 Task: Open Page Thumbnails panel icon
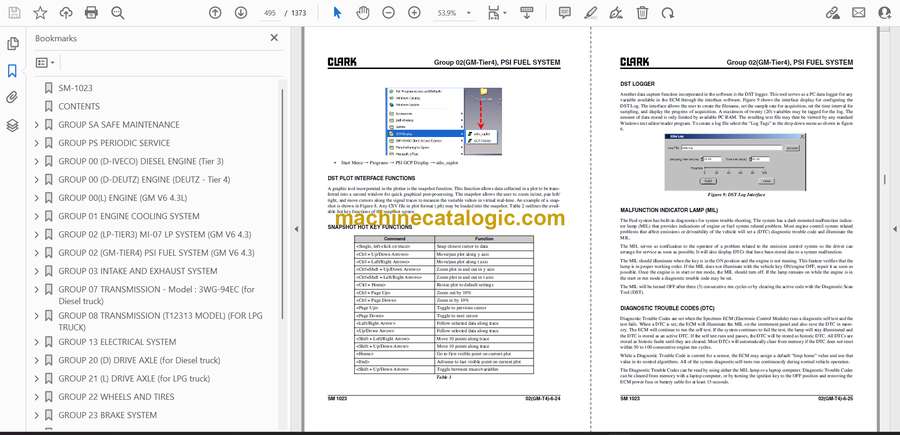click(x=12, y=44)
